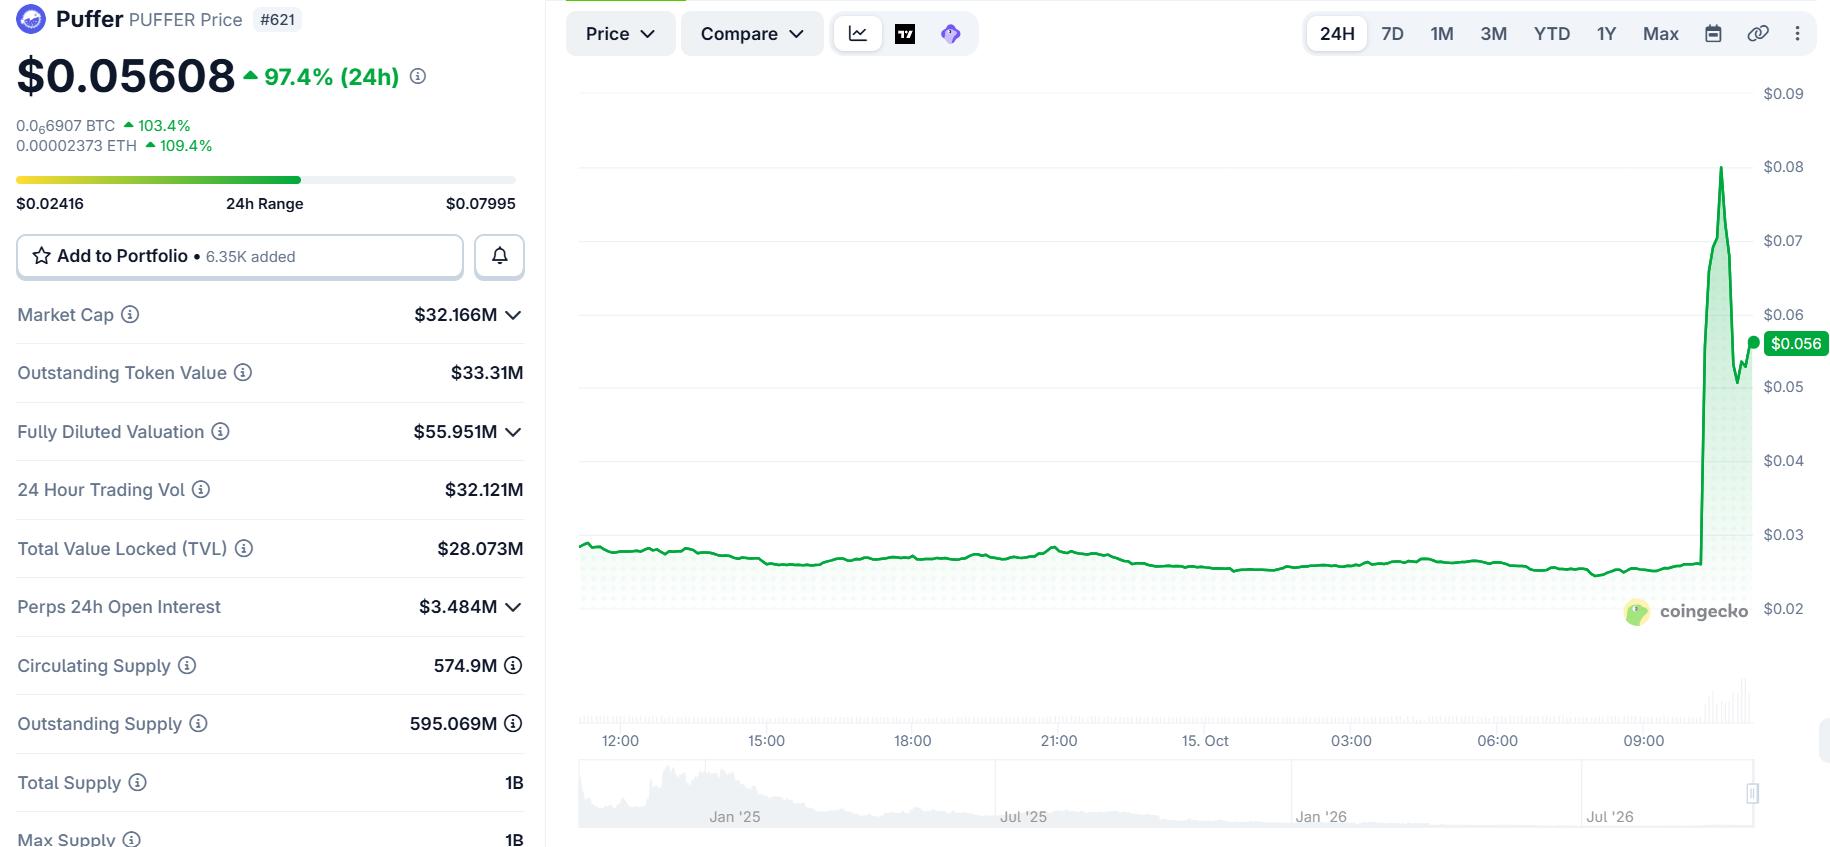Click info icon beside Outstanding Supply label

pyautogui.click(x=199, y=723)
